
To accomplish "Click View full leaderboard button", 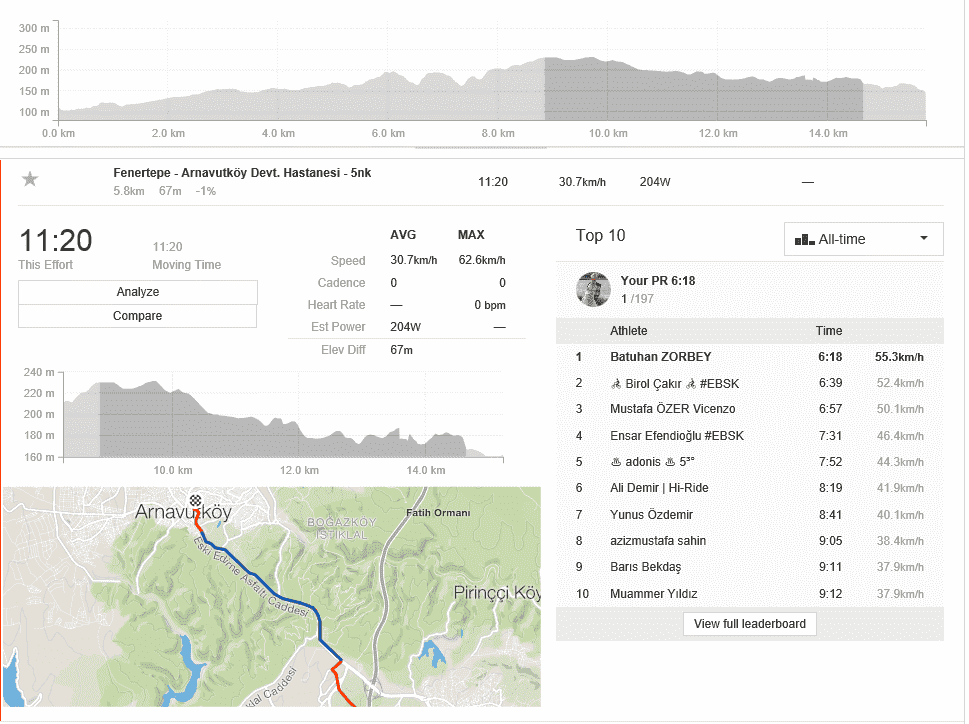I will tap(749, 624).
